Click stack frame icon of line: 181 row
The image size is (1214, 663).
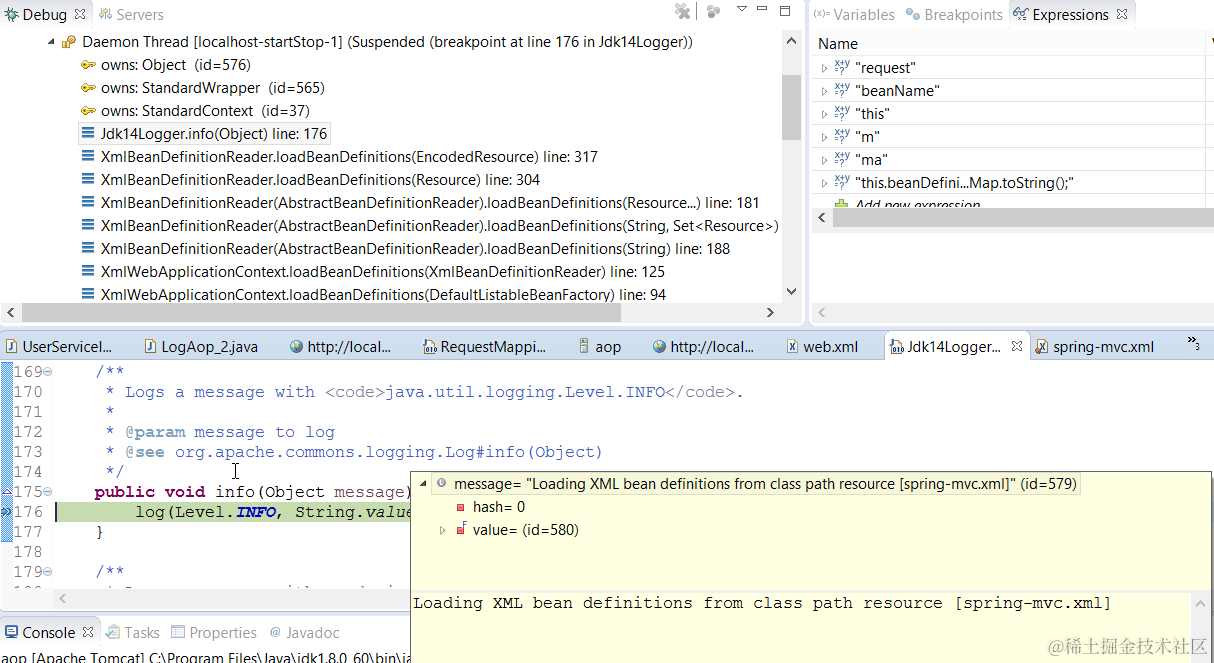(88, 203)
